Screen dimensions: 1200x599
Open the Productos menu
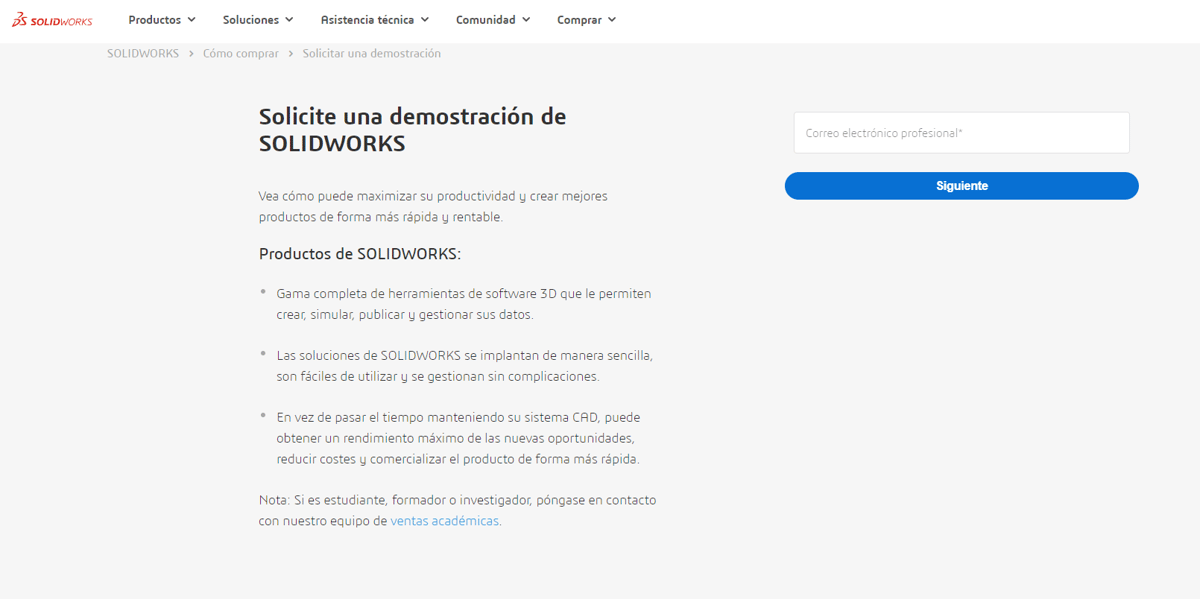pyautogui.click(x=162, y=20)
